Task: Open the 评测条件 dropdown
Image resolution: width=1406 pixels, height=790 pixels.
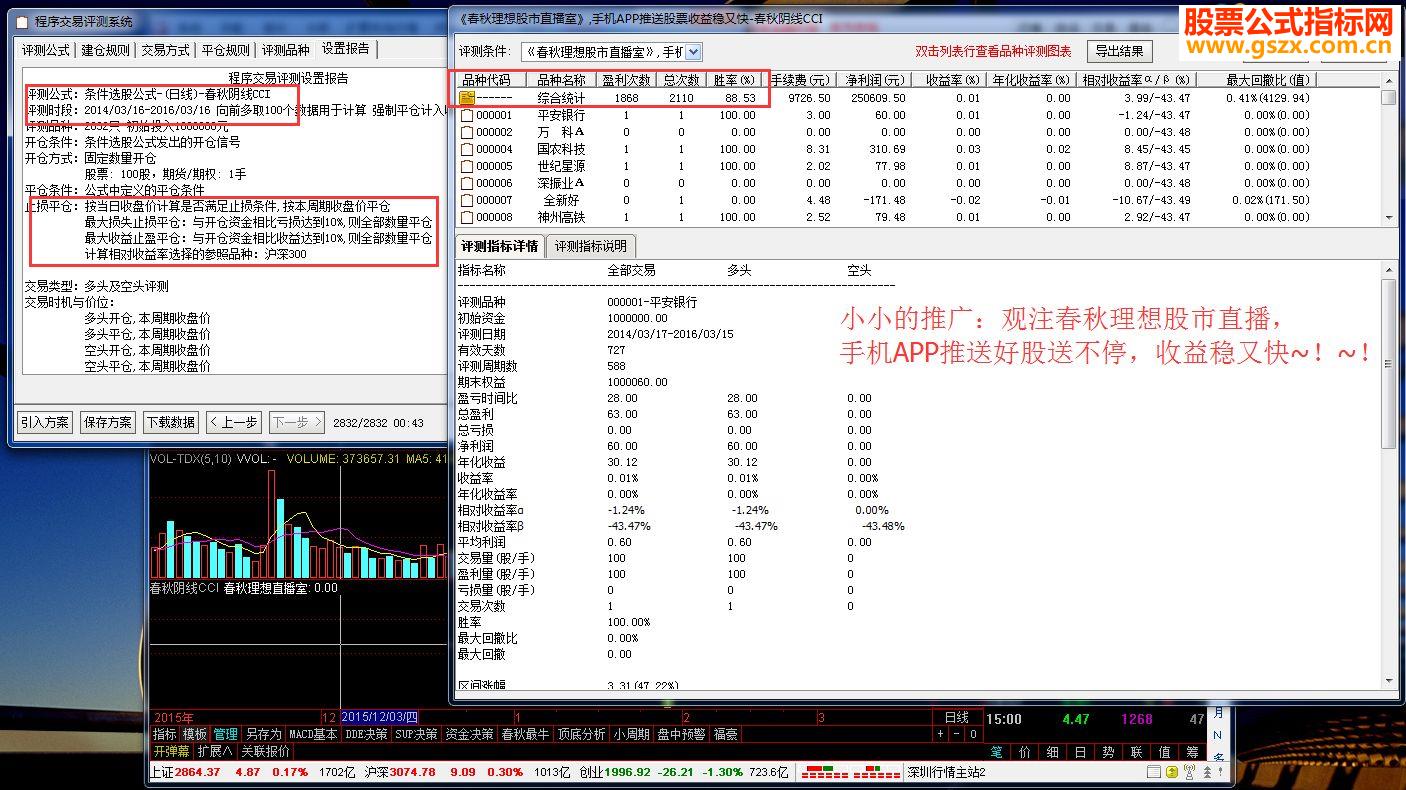Action: point(694,51)
